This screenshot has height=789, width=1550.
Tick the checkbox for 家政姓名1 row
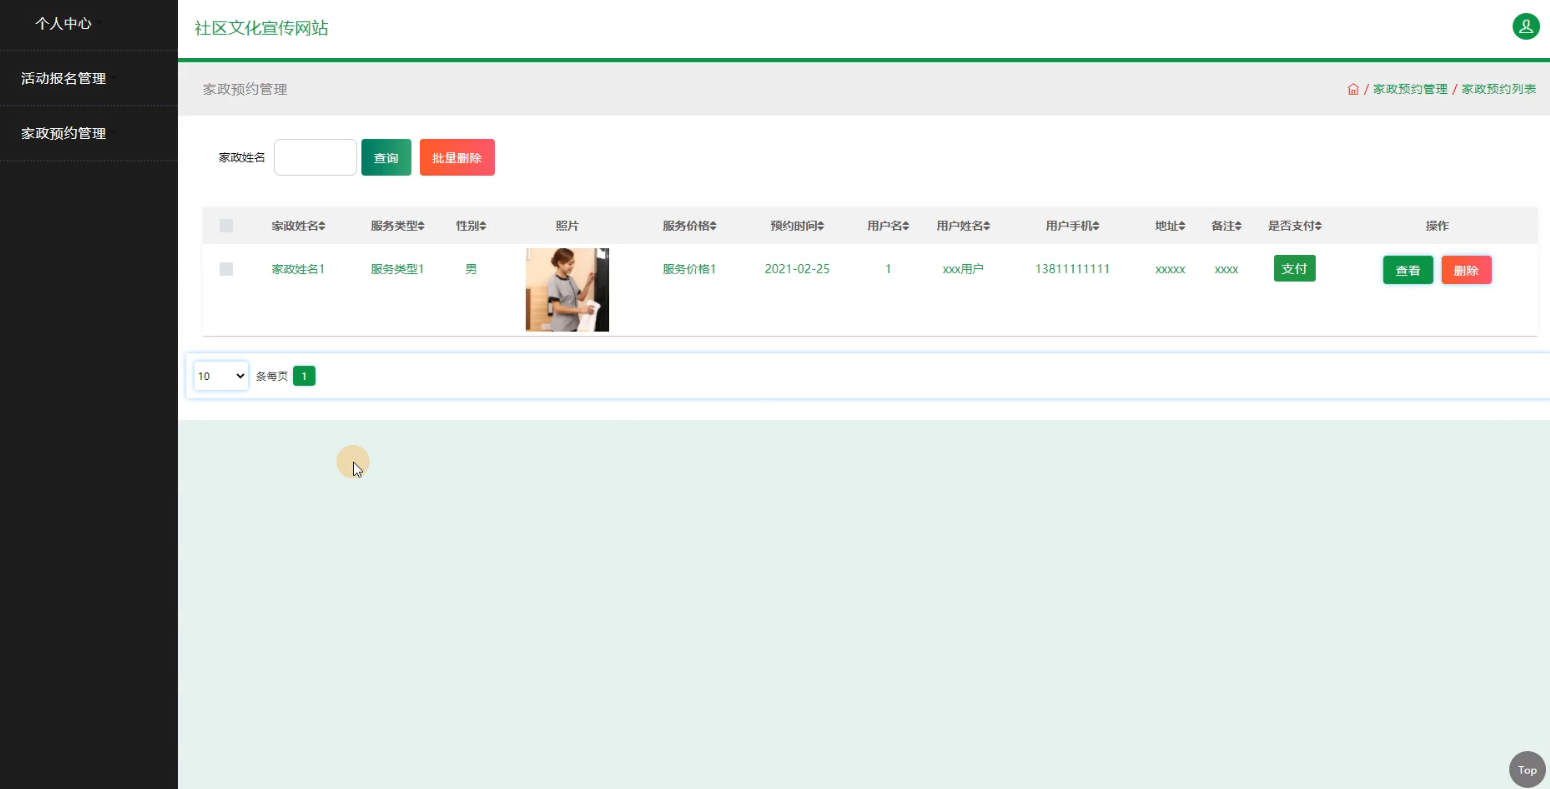[226, 269]
